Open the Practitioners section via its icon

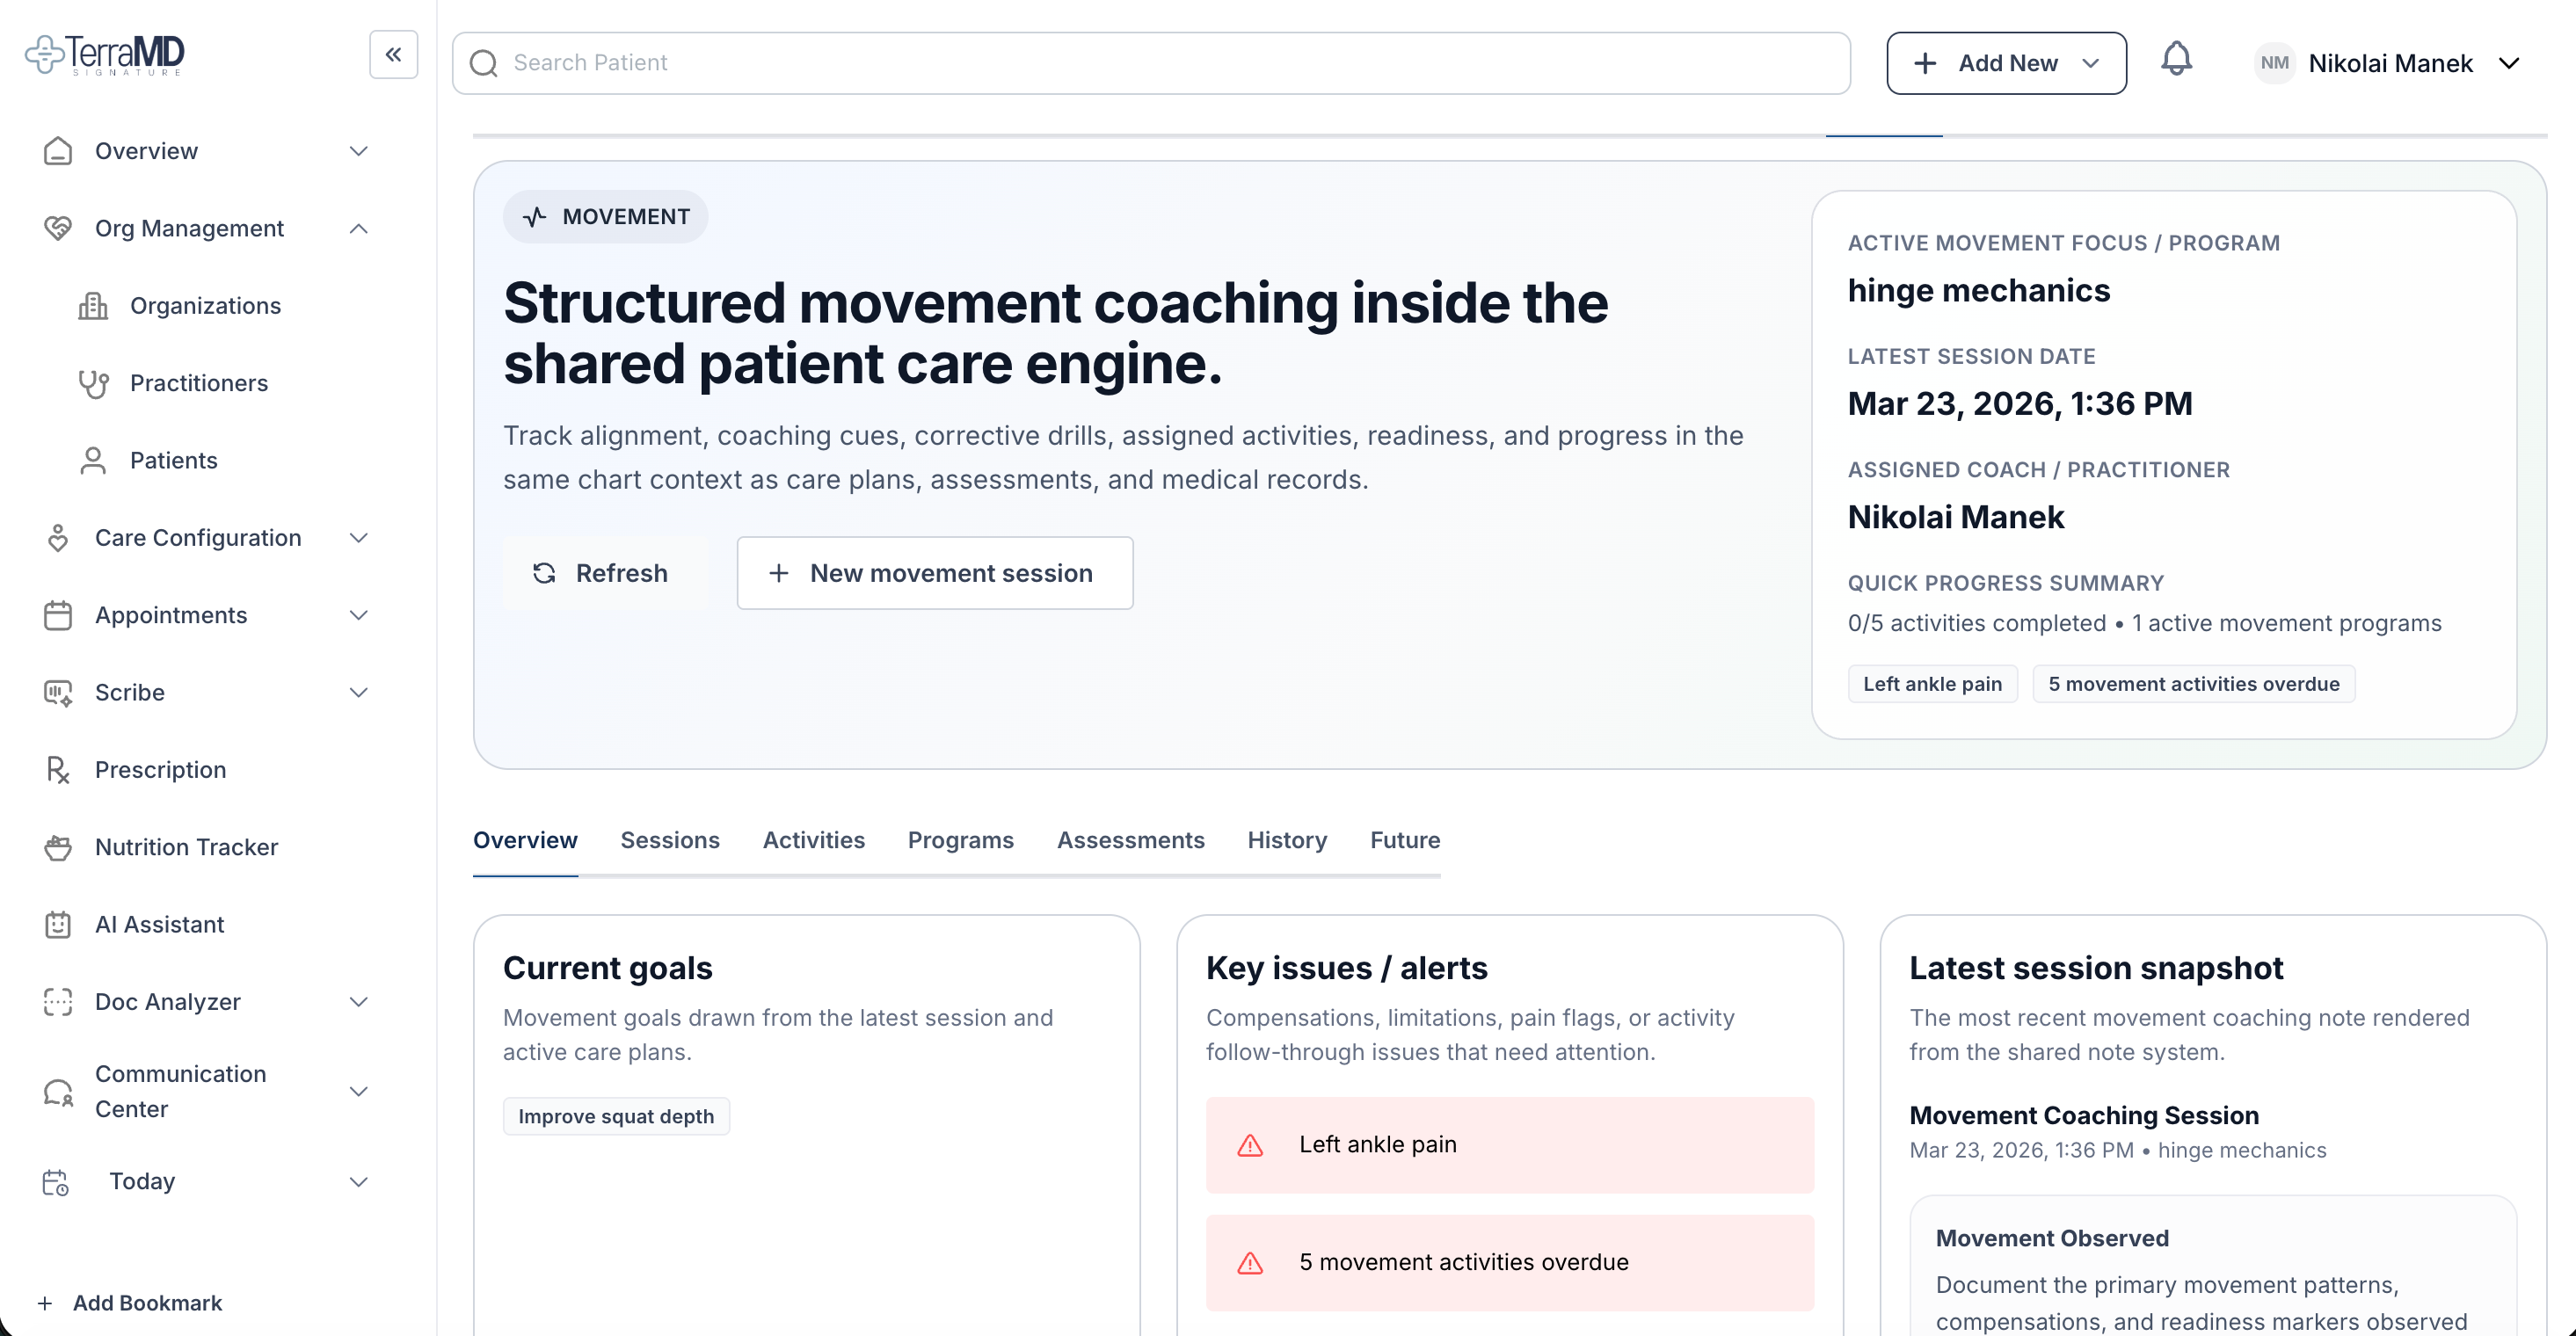point(92,383)
